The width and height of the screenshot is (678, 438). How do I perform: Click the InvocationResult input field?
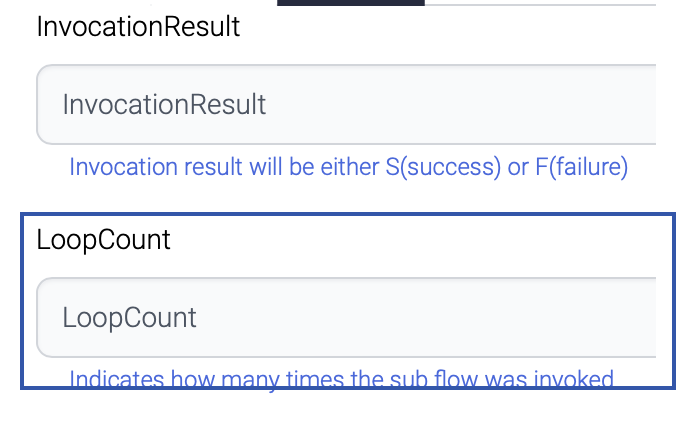(345, 105)
